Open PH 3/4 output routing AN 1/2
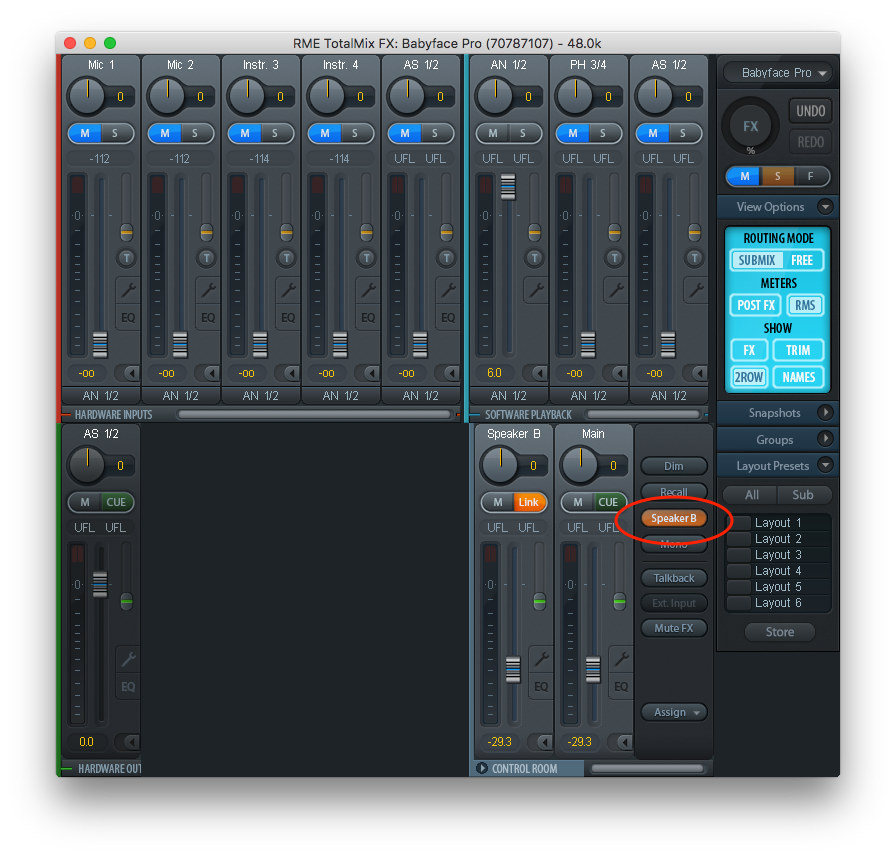Screen dimensions: 896x857 589,395
